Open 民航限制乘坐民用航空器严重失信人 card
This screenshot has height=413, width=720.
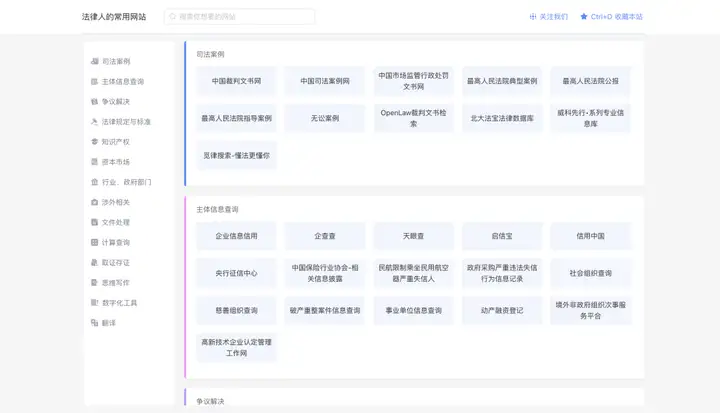tap(414, 273)
